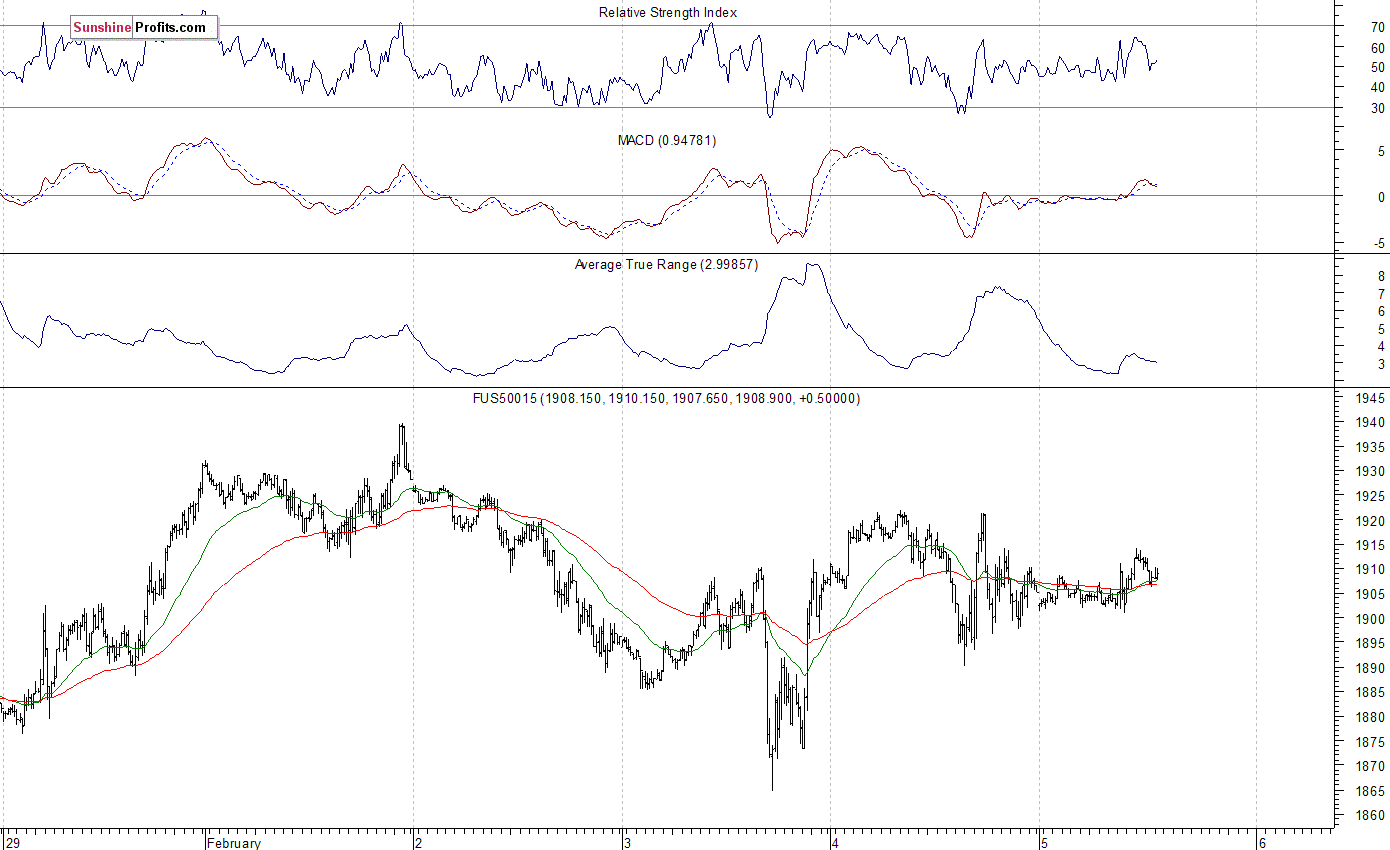Viewport: 1390px width, 850px height.
Task: Click the RSI axis value 30
Action: pos(1378,108)
